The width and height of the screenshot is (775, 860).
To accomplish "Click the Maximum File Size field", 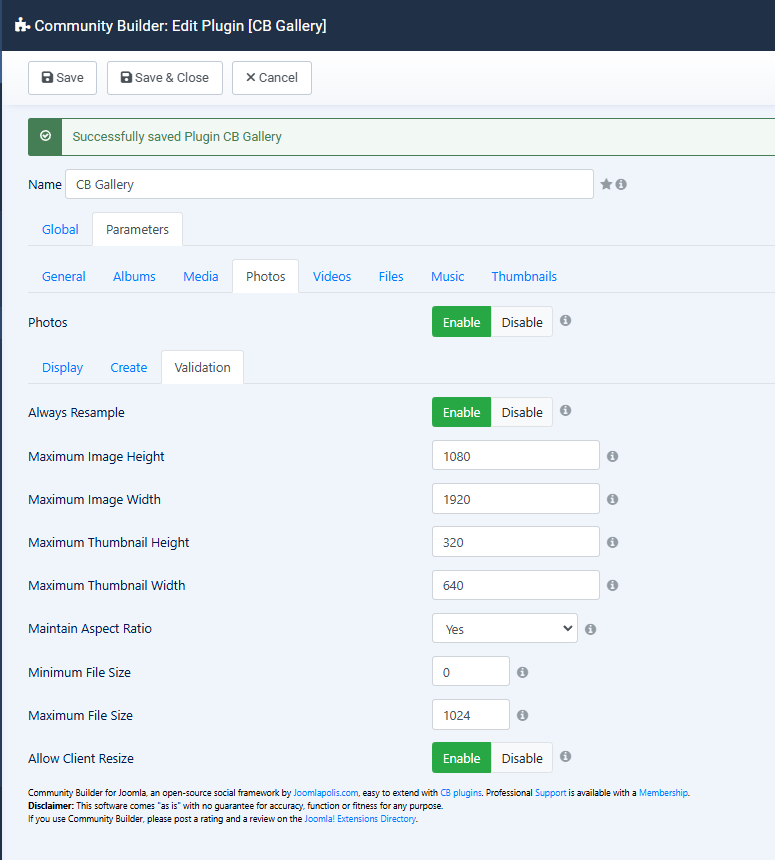I will tap(471, 715).
